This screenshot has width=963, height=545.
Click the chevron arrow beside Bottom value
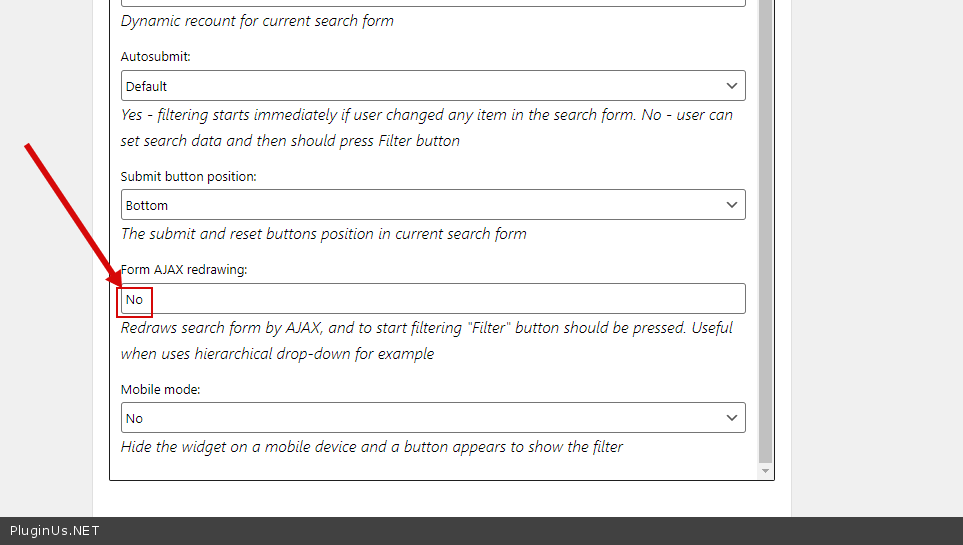pos(732,205)
